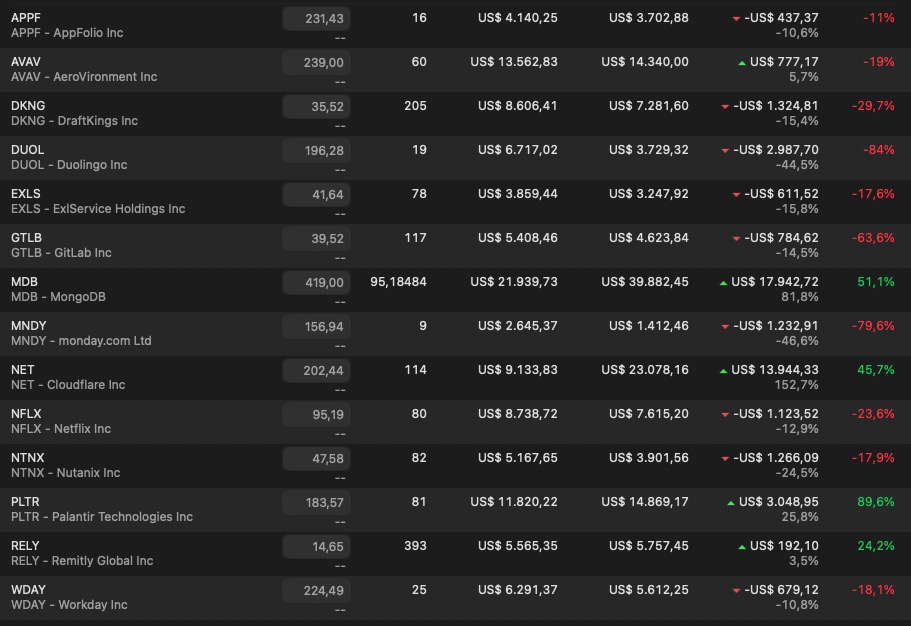
Task: Click the green up arrow in MongoDB row
Action: click(x=723, y=283)
